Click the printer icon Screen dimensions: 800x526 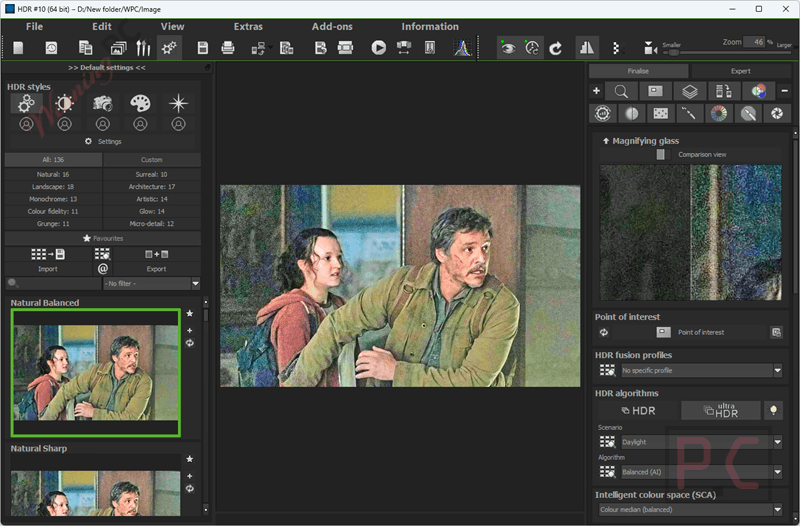click(228, 48)
